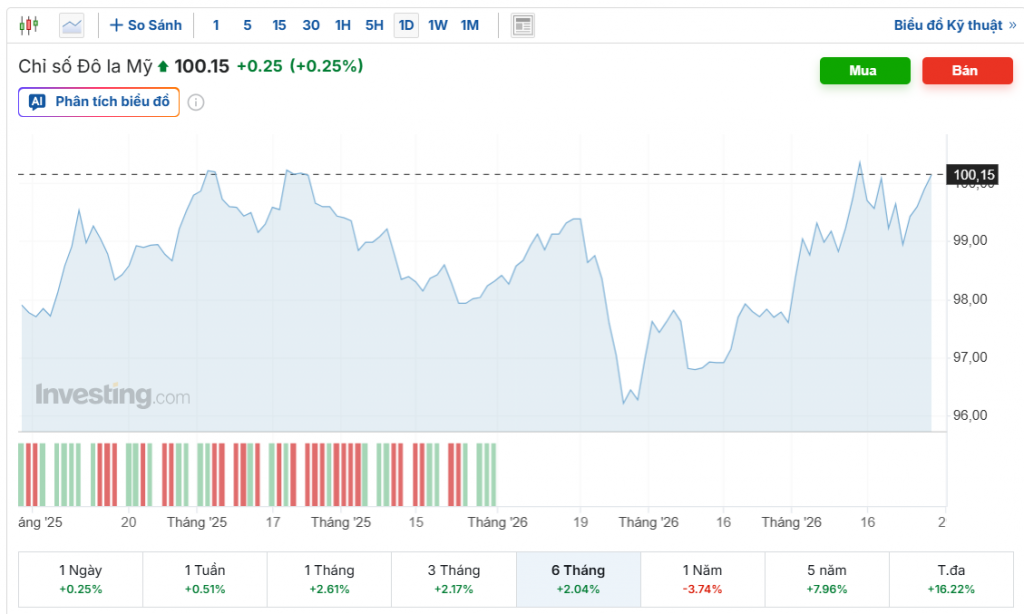Click the info icon beside Phân tích biểu đồ

tap(196, 102)
